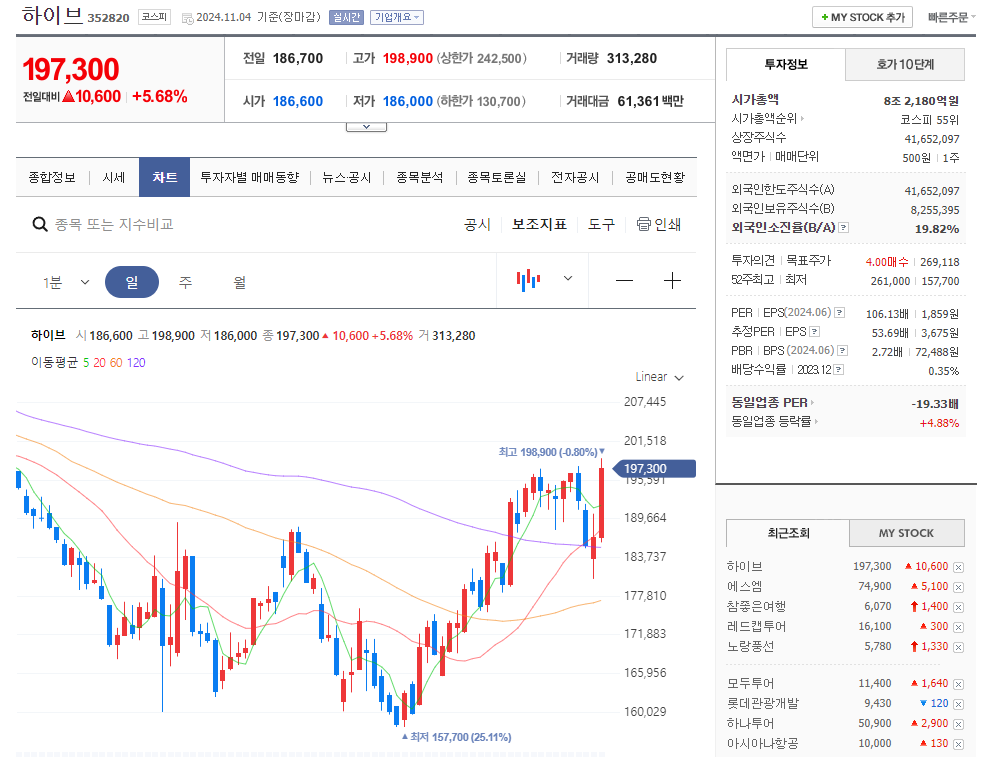Click the calendar icon beside 2024.11.04

pos(187,18)
